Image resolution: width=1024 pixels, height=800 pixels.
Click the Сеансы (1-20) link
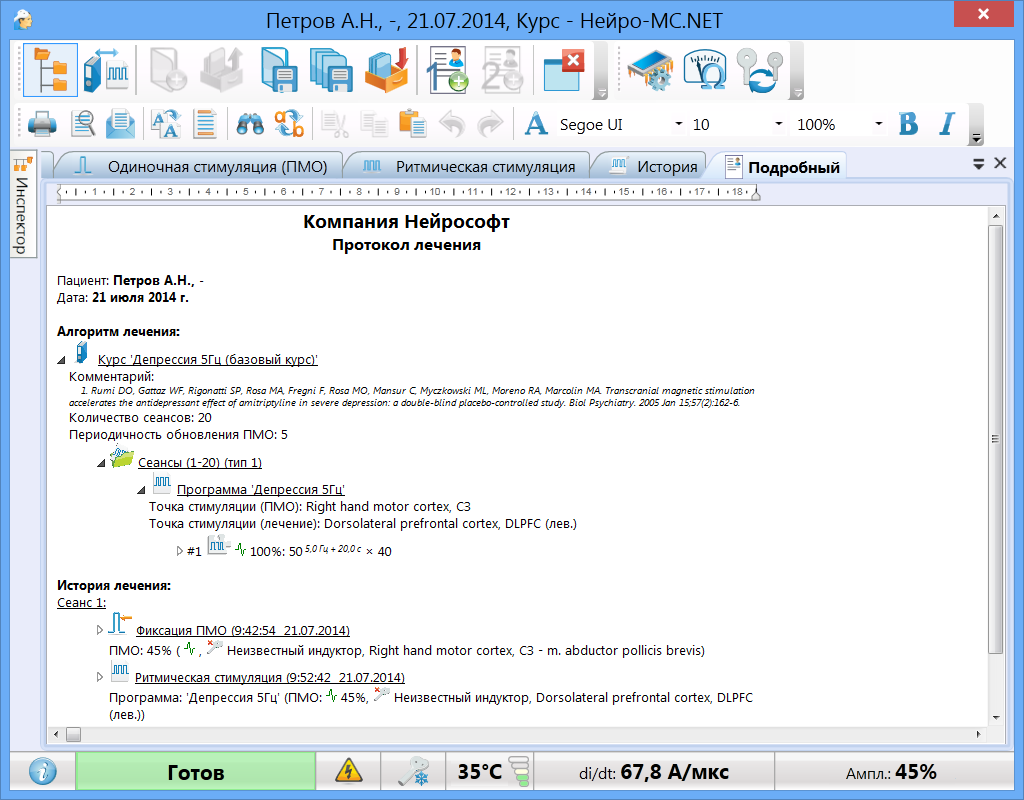pos(199,462)
